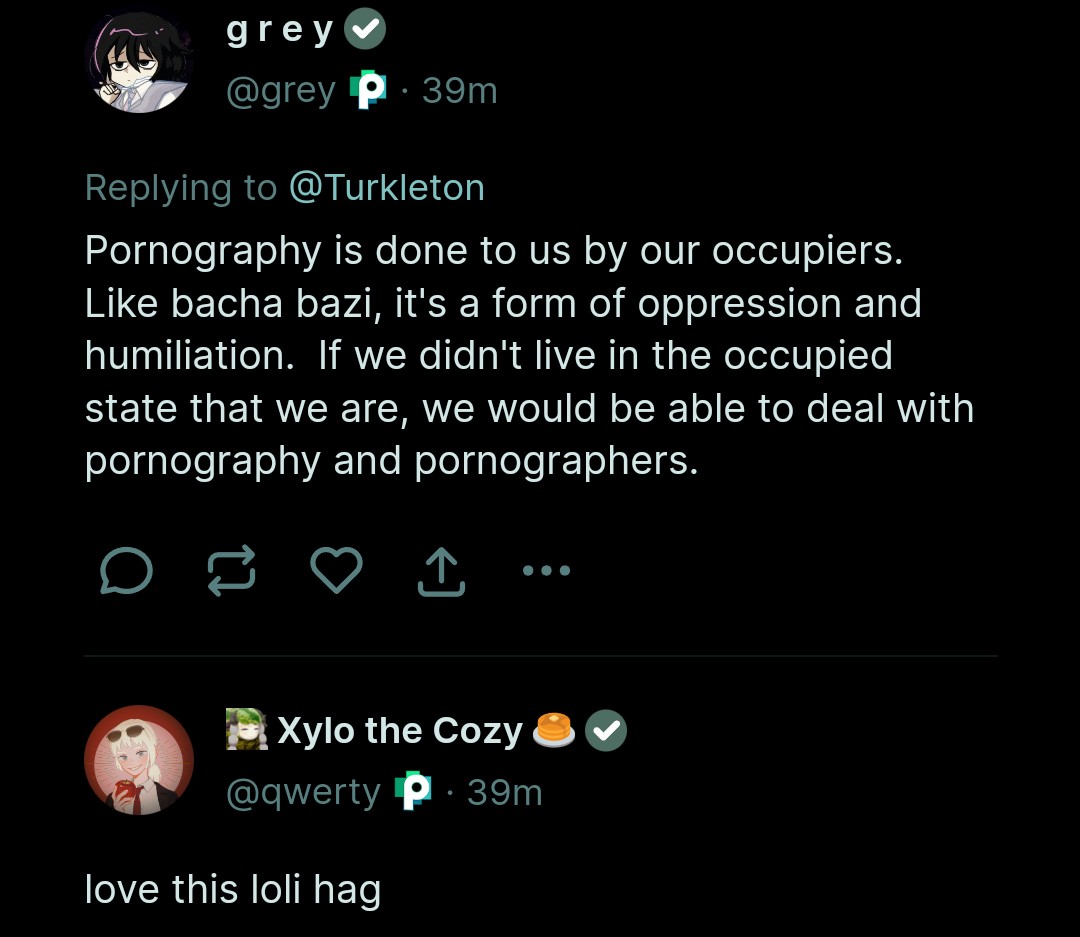Click the "grey" display name
This screenshot has height=937, width=1080.
(281, 31)
